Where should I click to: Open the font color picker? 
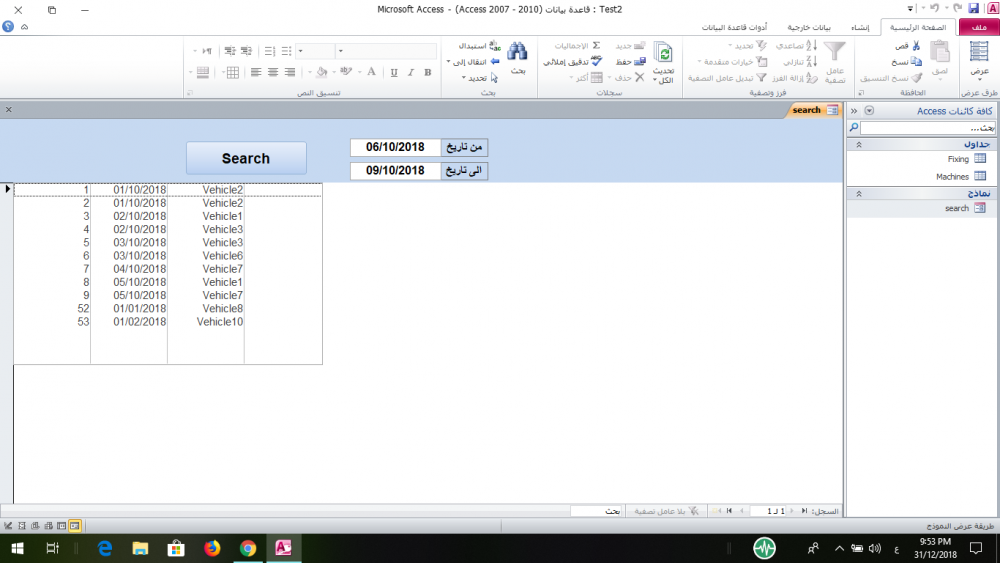[x=371, y=72]
